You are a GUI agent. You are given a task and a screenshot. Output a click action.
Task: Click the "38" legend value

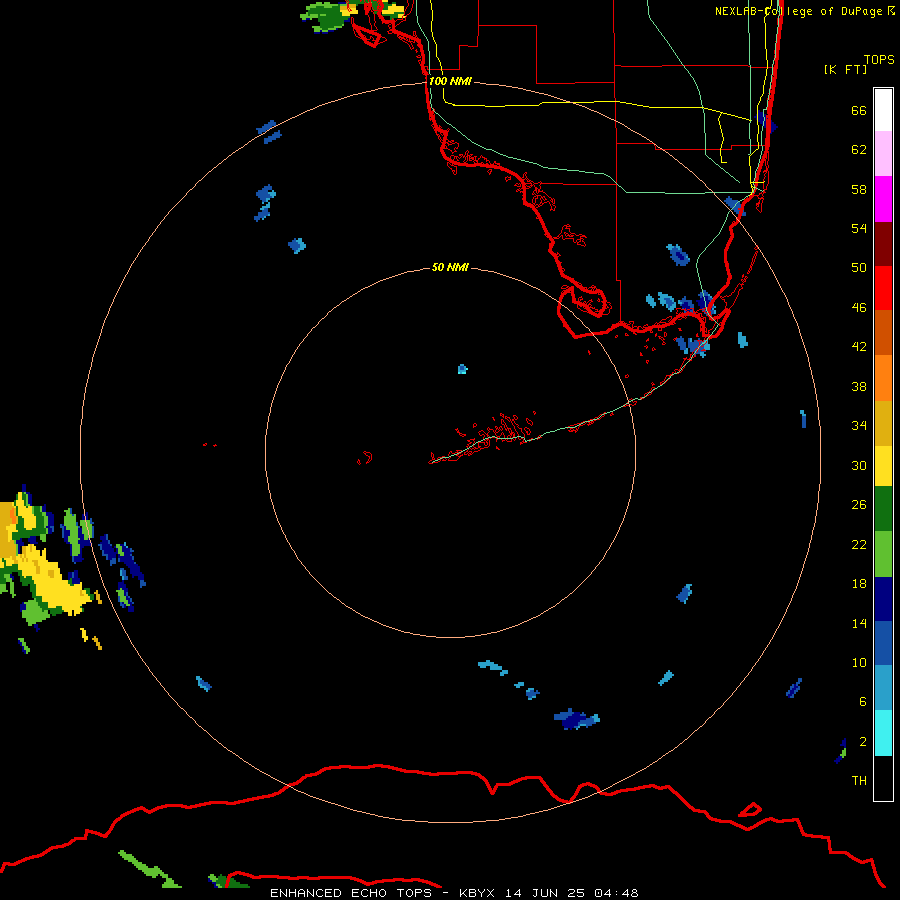pos(859,387)
